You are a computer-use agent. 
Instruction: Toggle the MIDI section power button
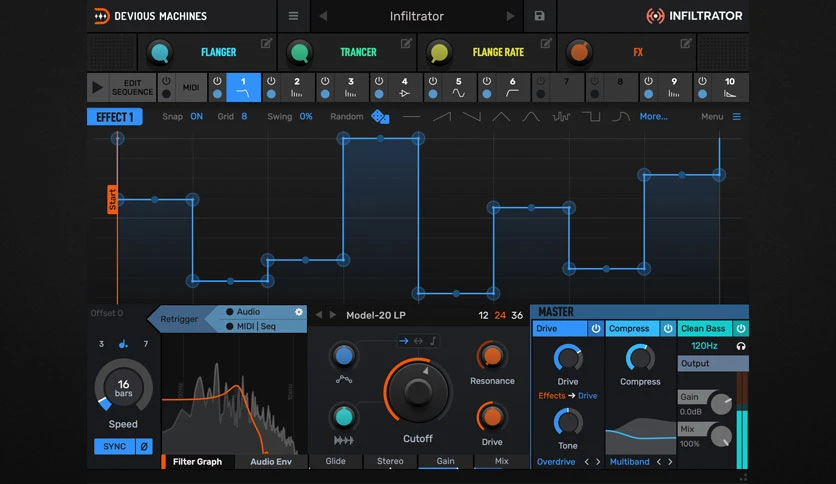(x=166, y=82)
